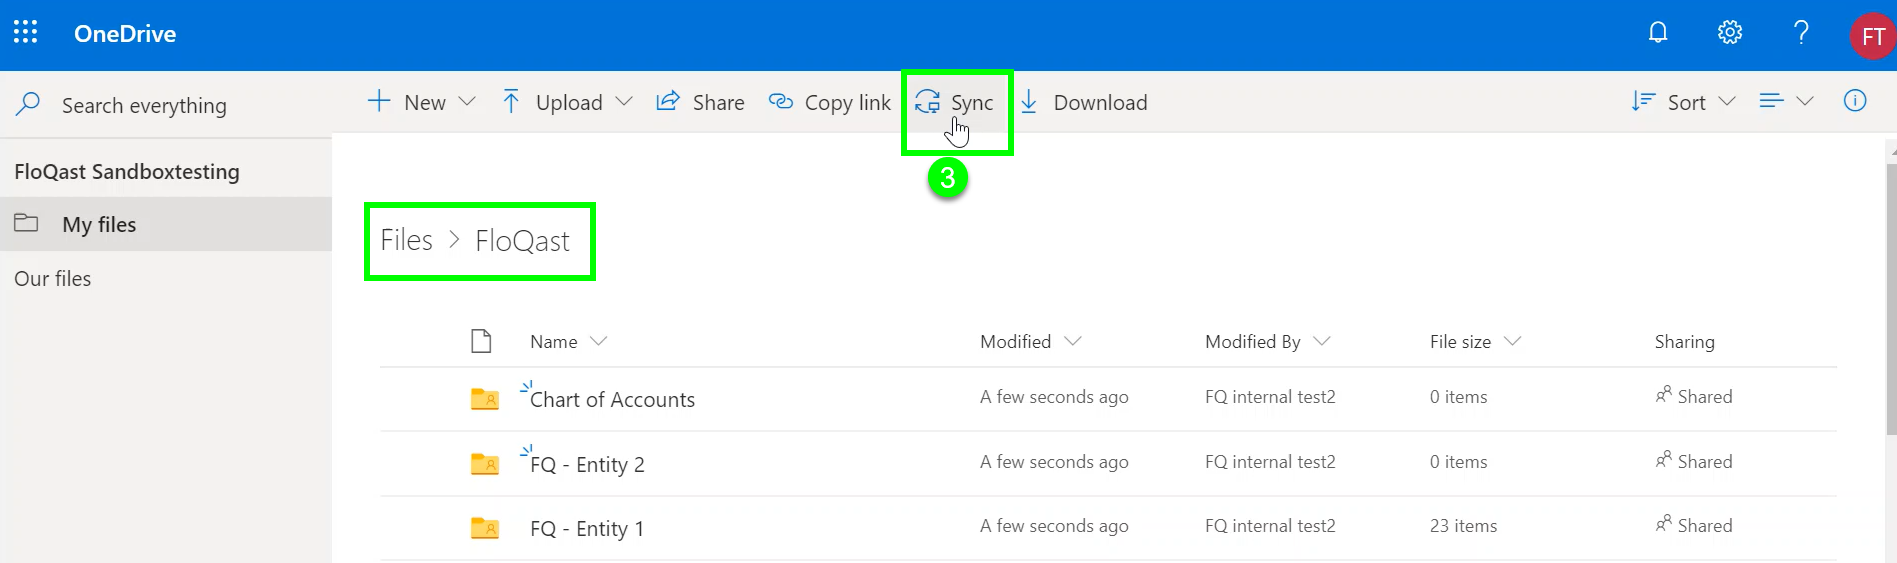
Task: Expand the New dropdown chevron
Action: 467,101
